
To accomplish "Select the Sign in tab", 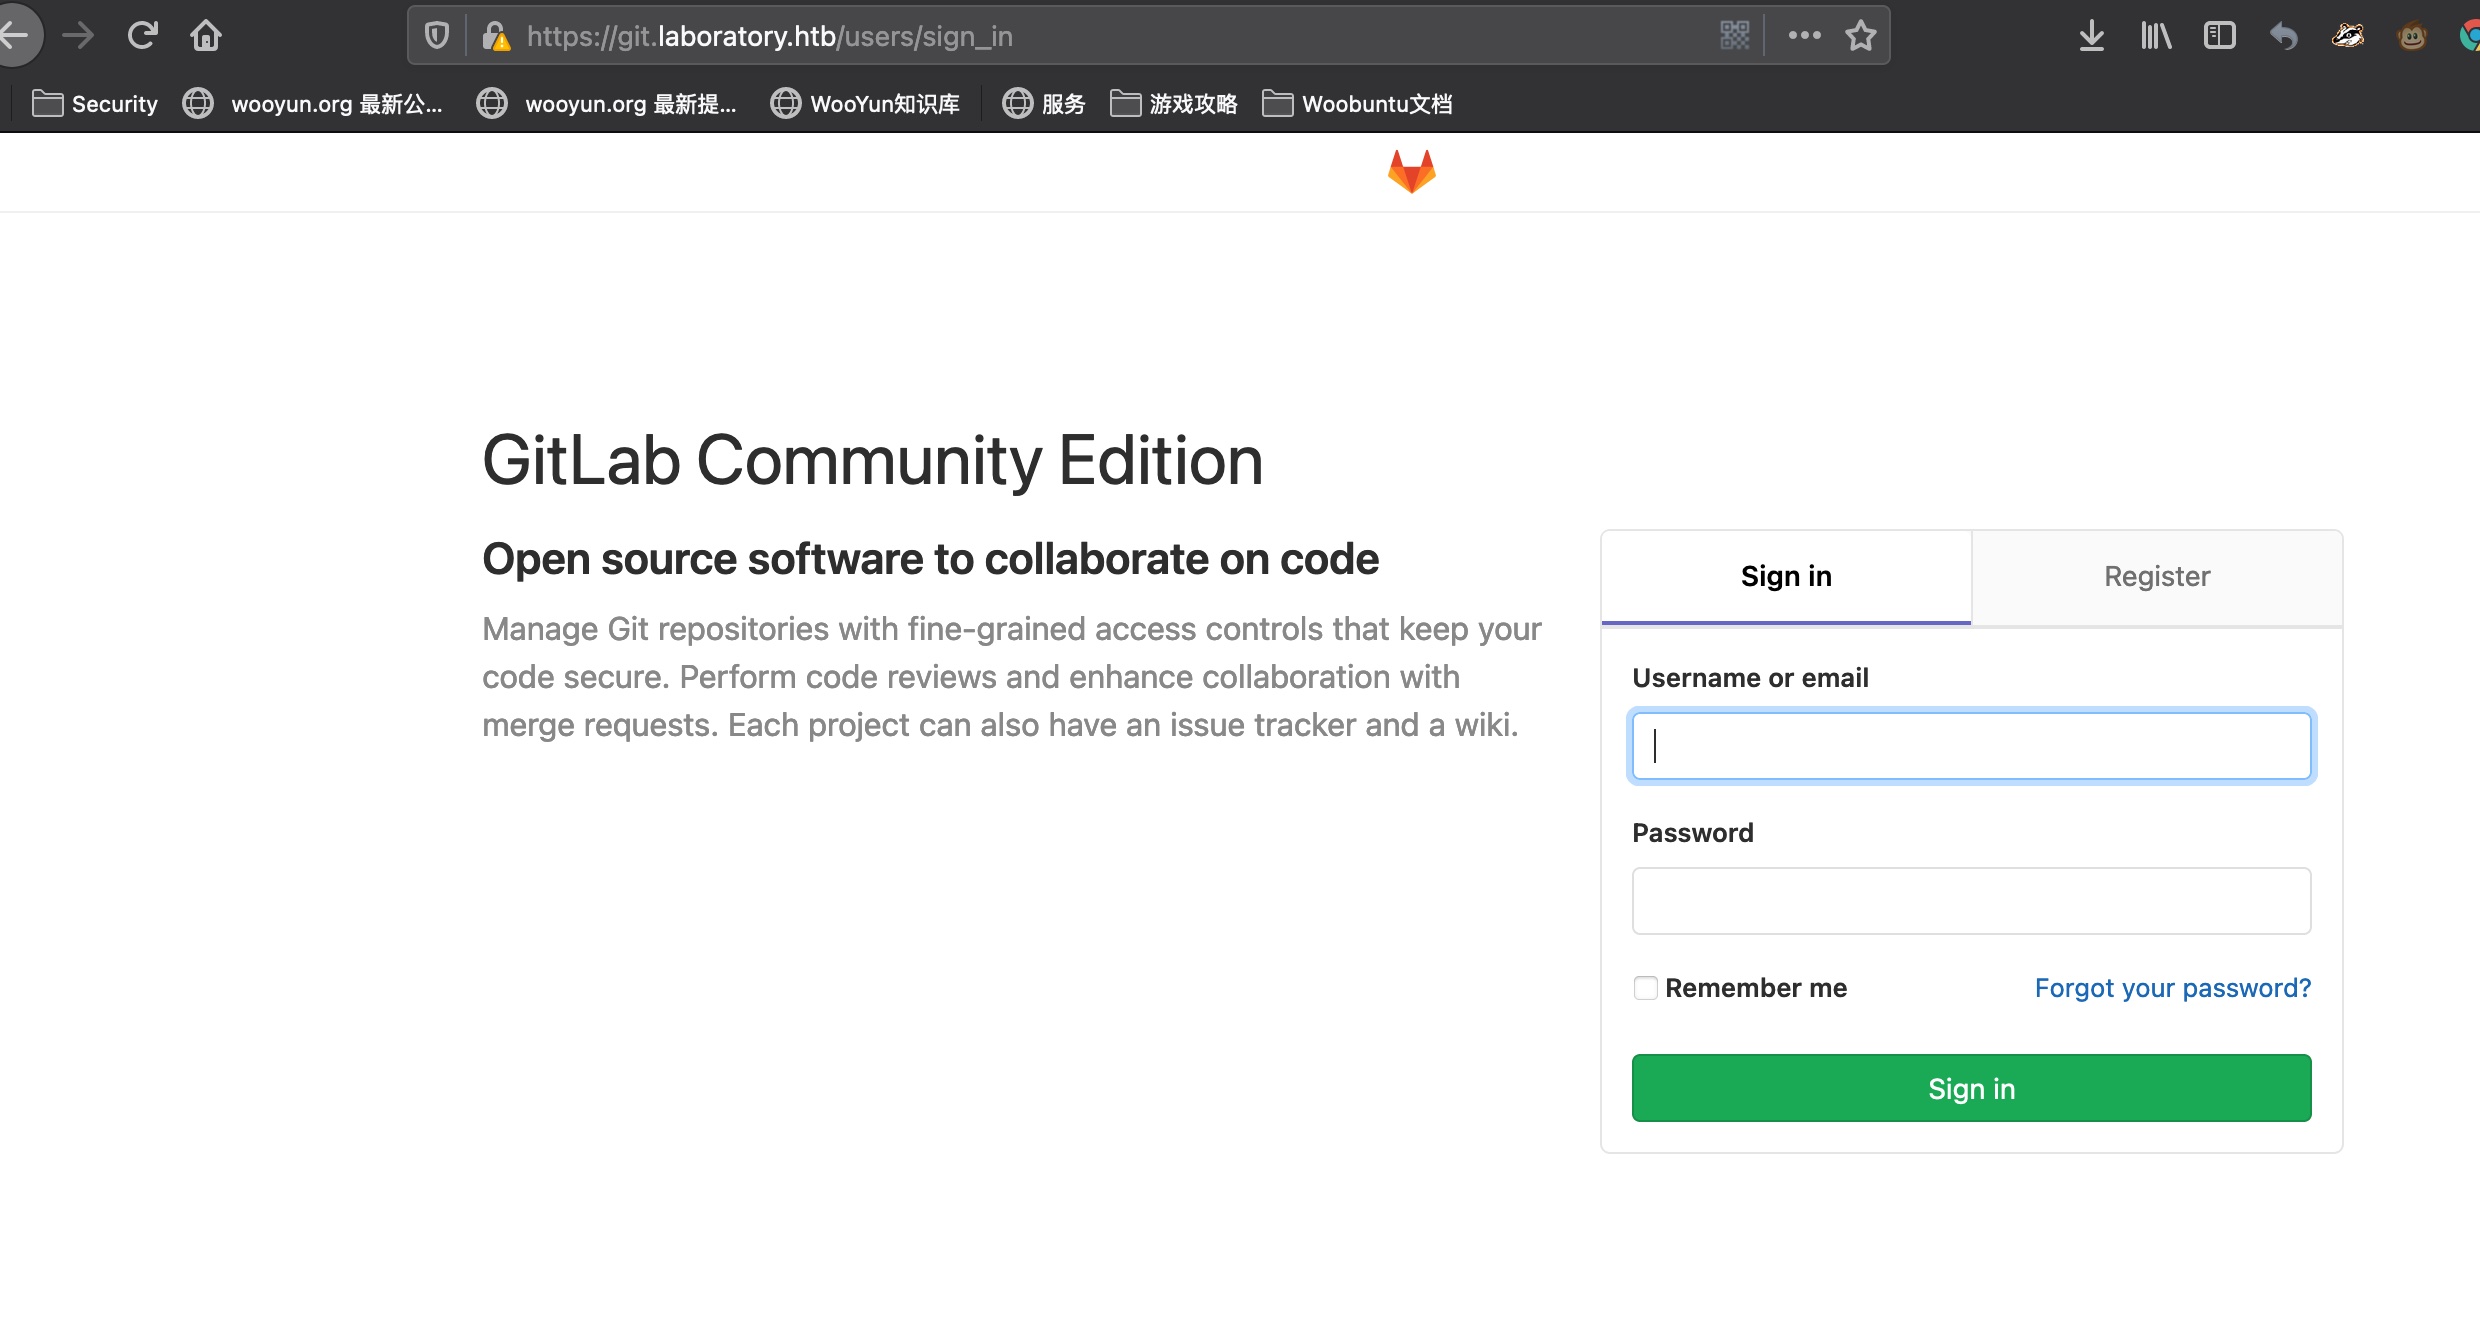I will tap(1786, 577).
